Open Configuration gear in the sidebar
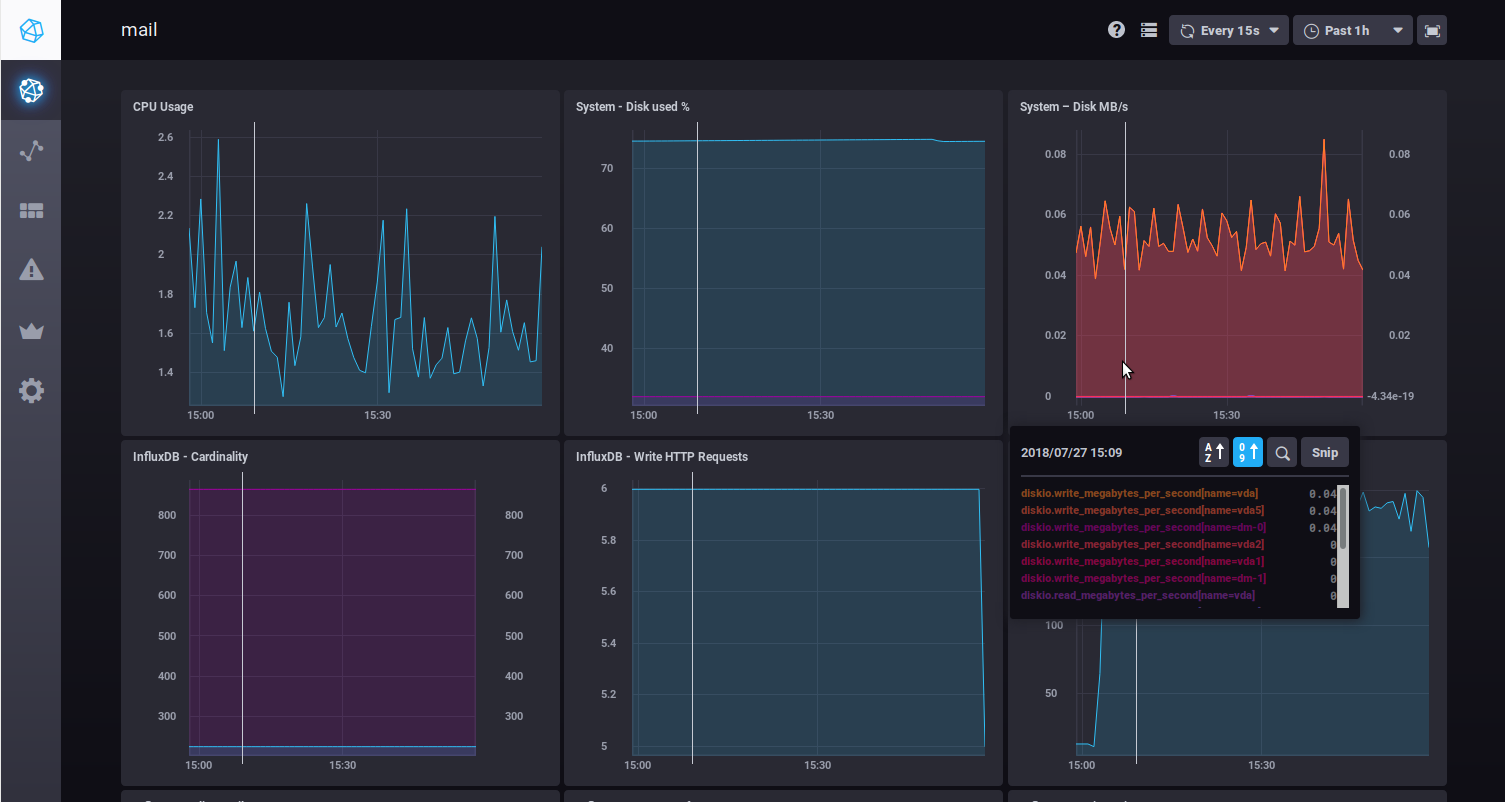 coord(31,391)
